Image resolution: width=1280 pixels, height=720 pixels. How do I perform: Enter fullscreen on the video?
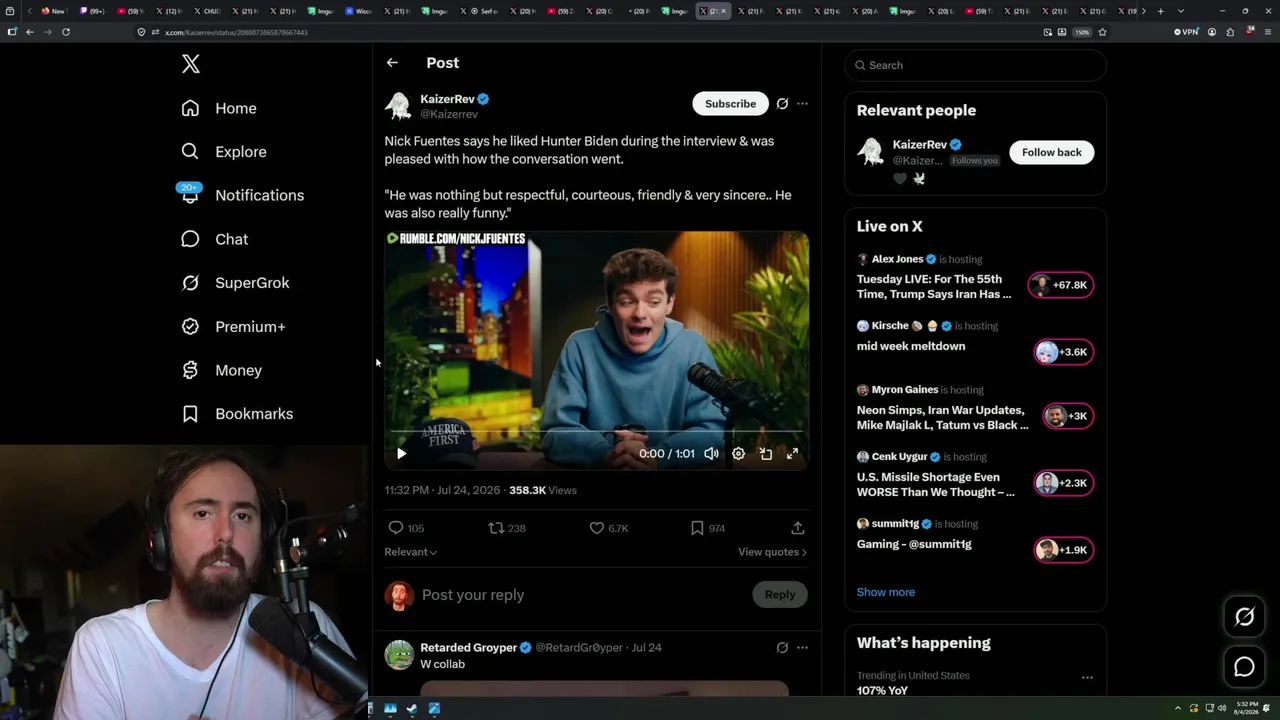coord(792,454)
